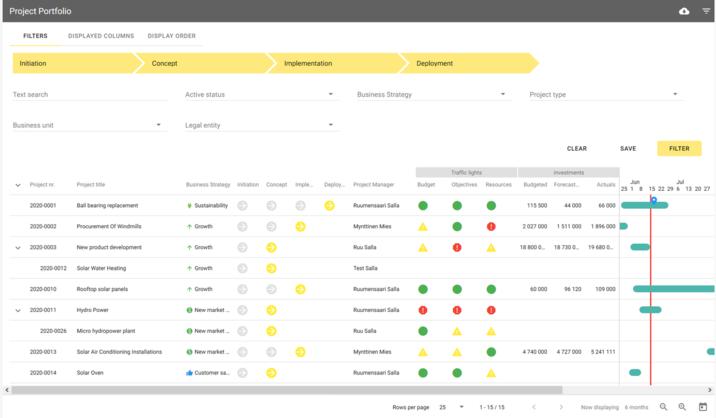Image resolution: width=716 pixels, height=418 pixels.
Task: Click the next page arrow in pagination
Action: click(x=561, y=407)
